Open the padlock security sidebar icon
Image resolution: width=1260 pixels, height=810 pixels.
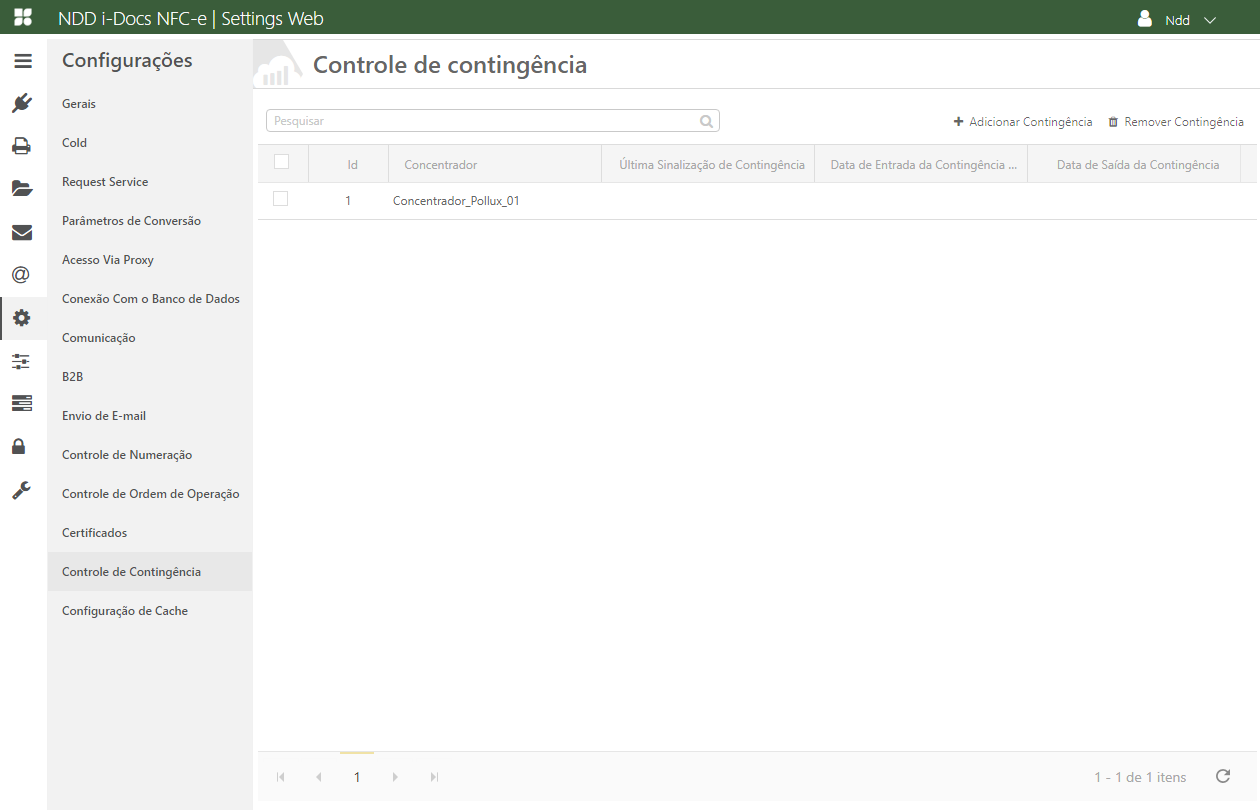click(22, 446)
